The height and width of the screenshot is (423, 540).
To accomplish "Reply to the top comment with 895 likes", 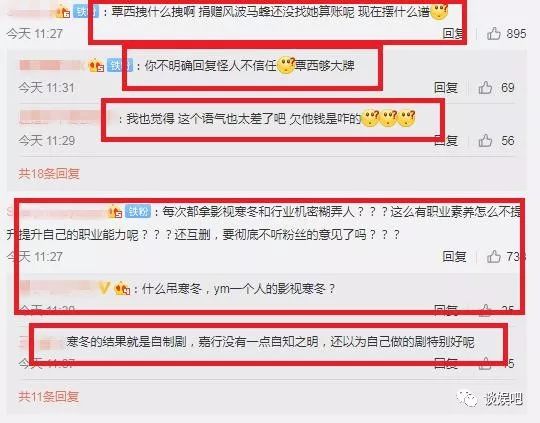I will (454, 34).
